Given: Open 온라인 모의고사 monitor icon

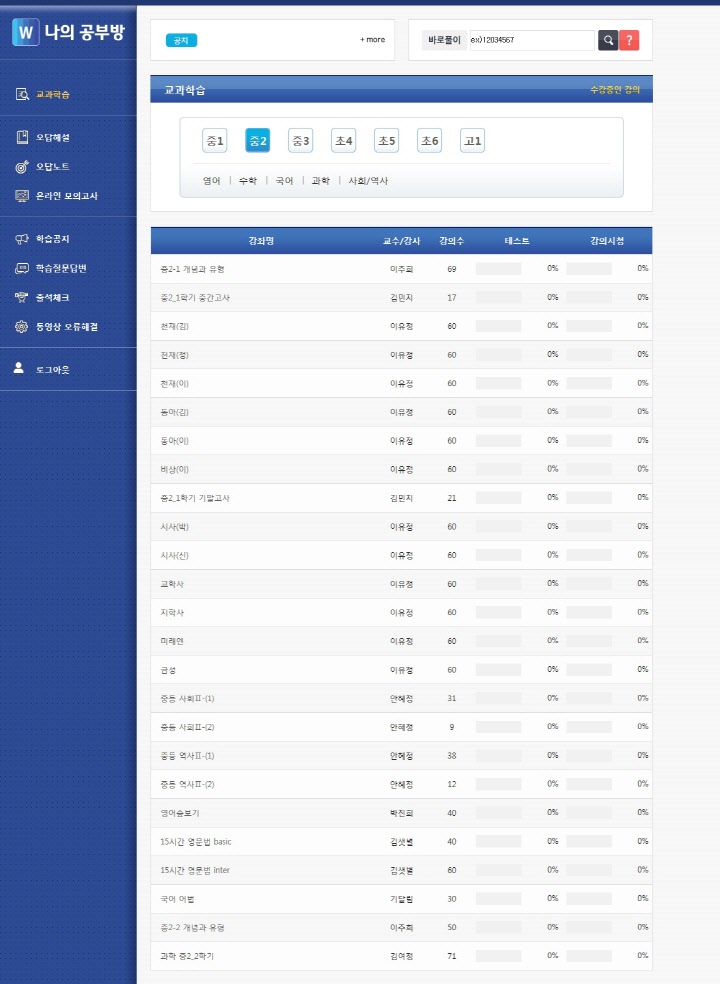Looking at the screenshot, I should tap(21, 196).
